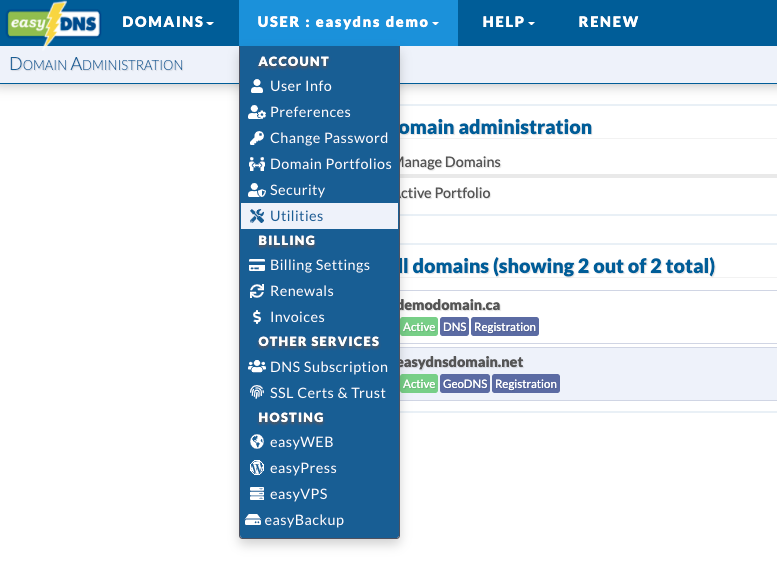Select Renewals under Billing

pyautogui.click(x=319, y=291)
